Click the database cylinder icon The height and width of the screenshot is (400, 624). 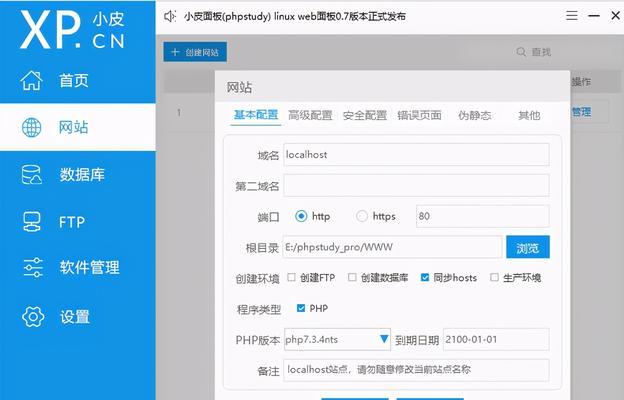[31, 175]
